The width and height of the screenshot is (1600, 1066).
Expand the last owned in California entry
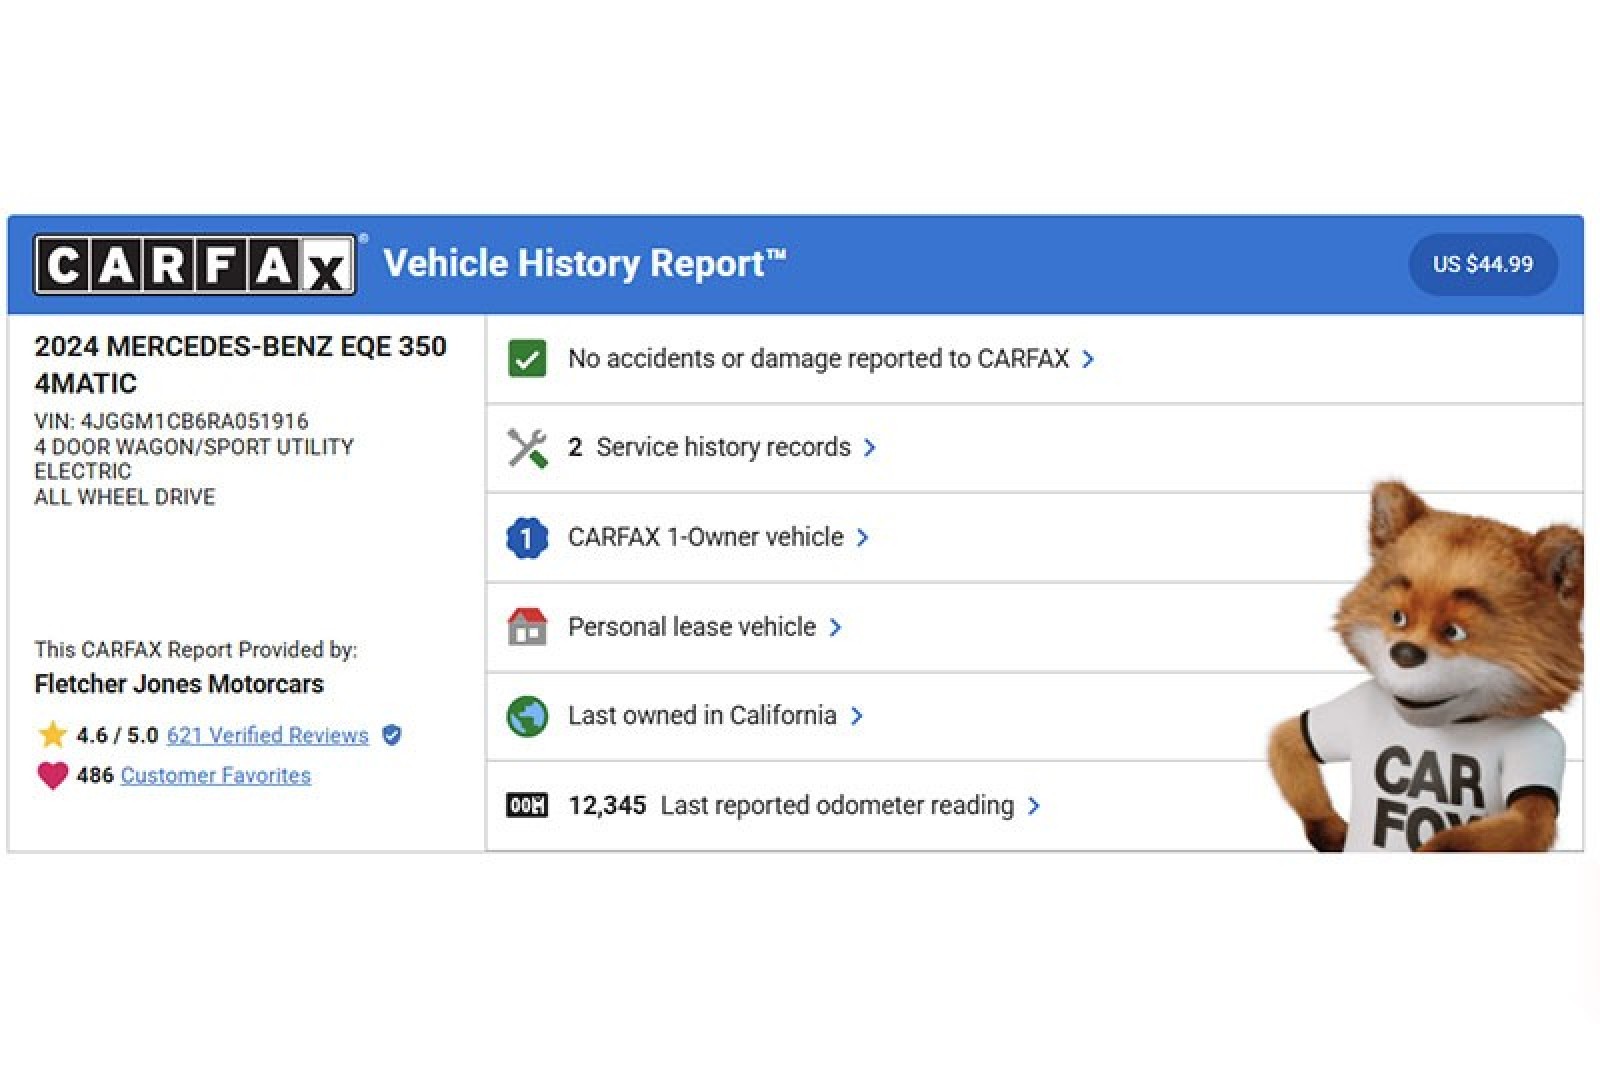tap(858, 716)
